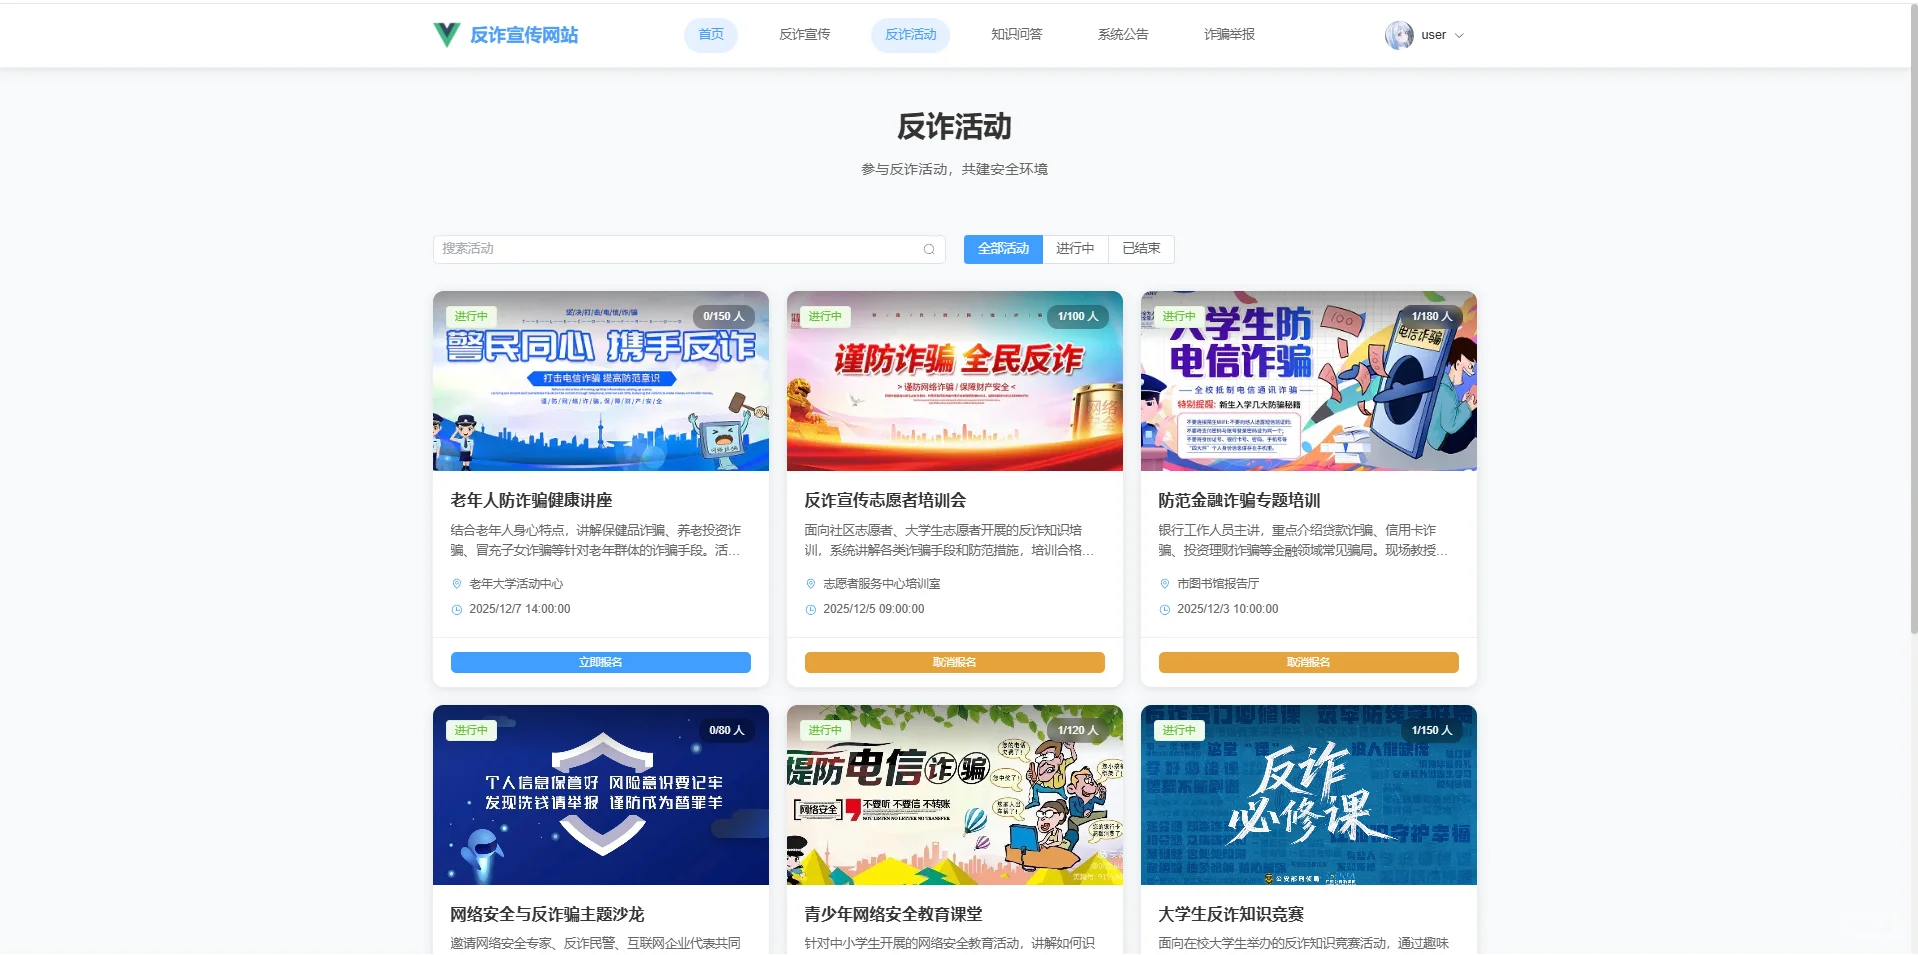Open the 诈骗举报 page
1918x955 pixels.
pyautogui.click(x=1229, y=34)
